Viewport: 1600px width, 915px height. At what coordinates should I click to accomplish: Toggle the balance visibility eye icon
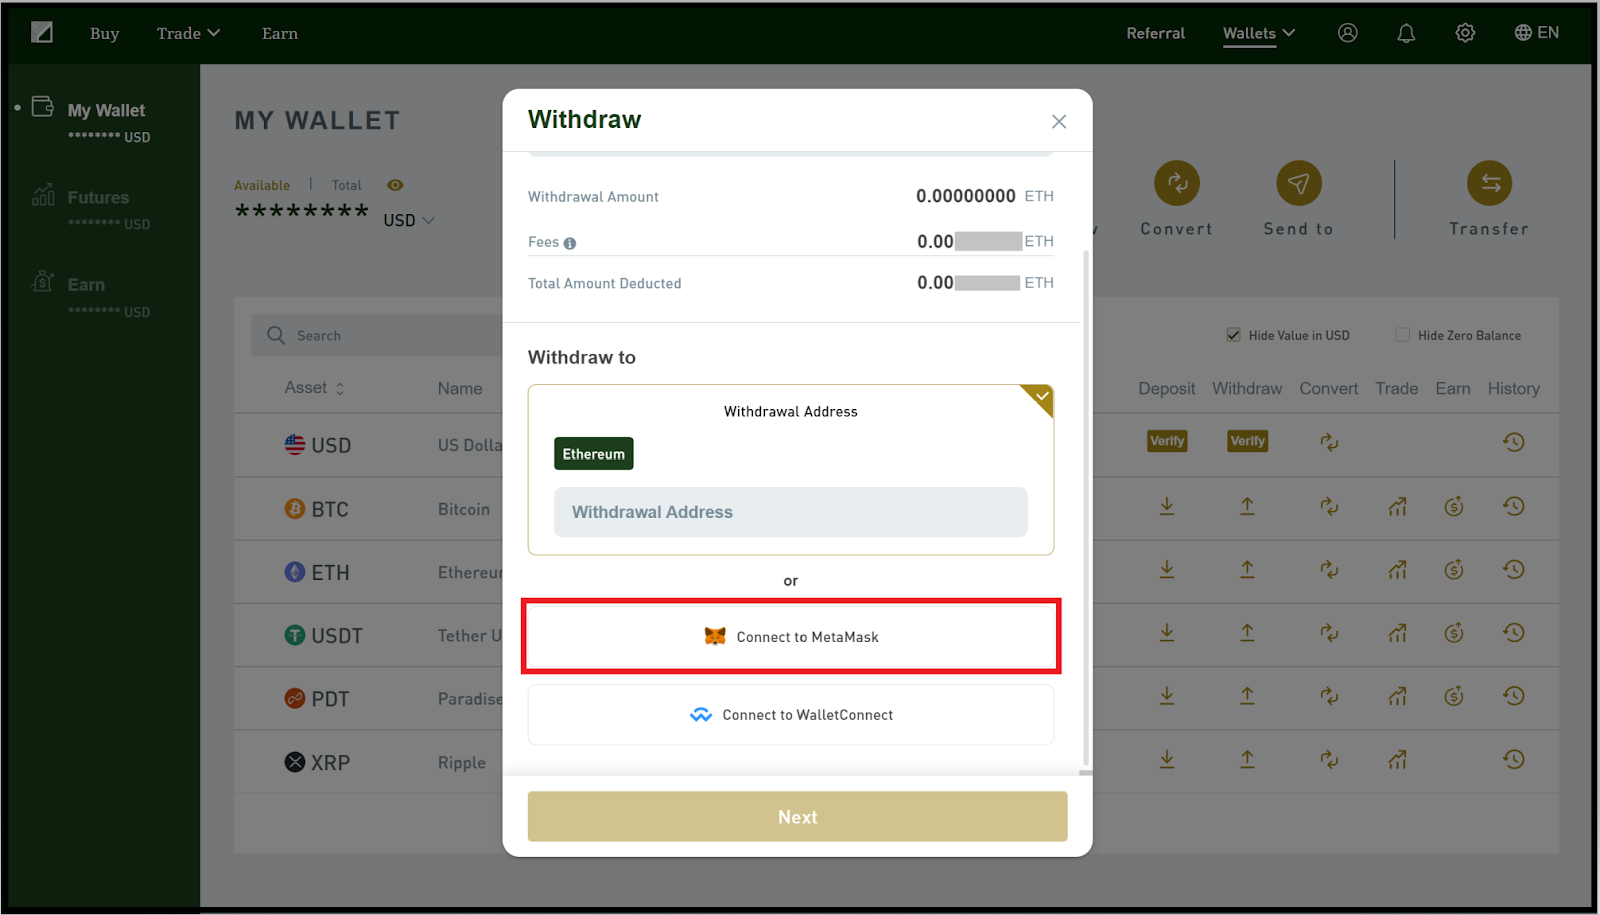(396, 185)
